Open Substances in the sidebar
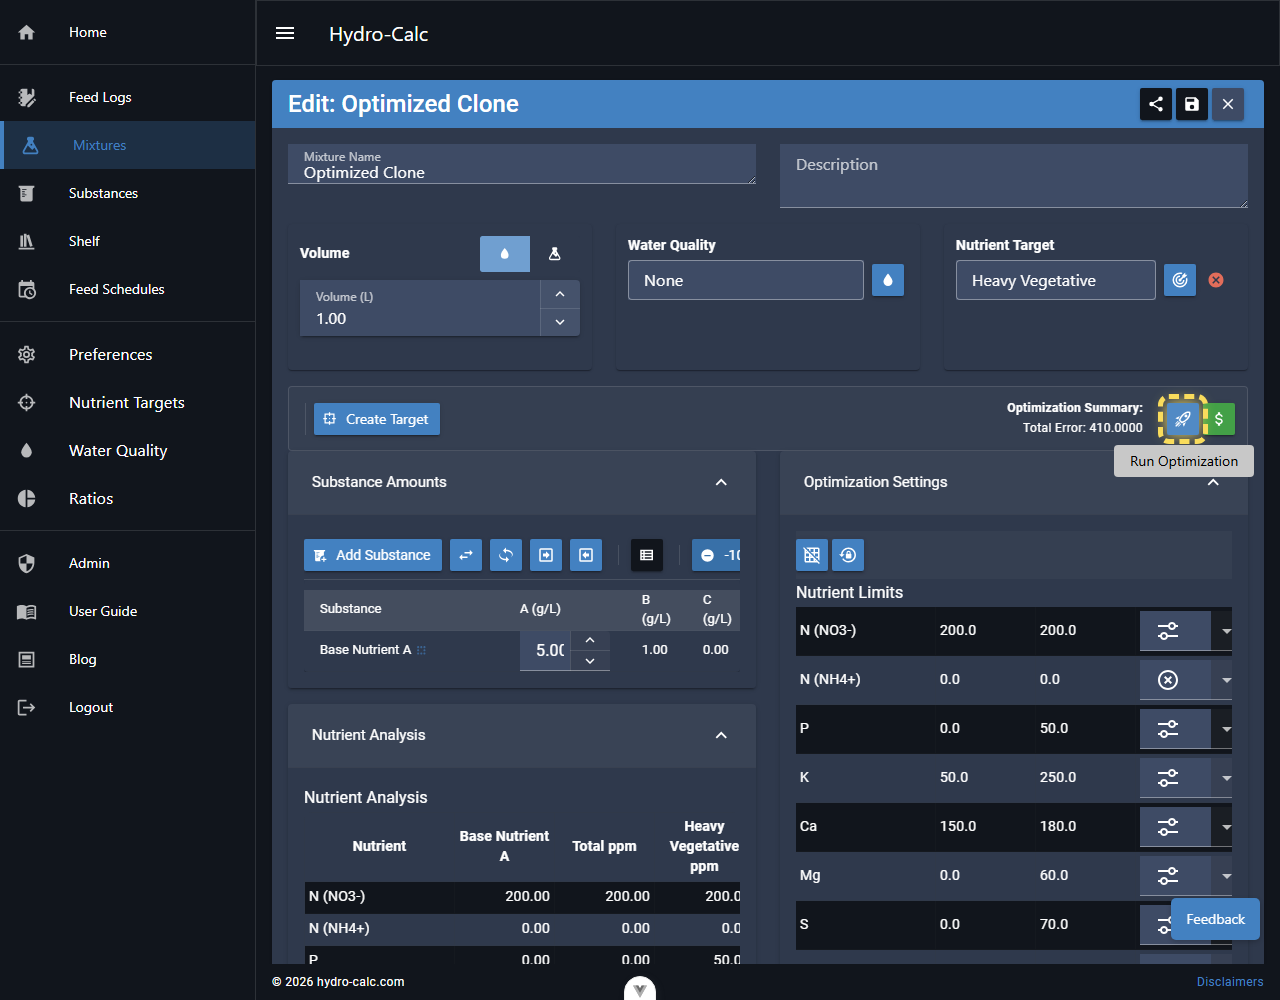The image size is (1280, 1000). point(128,193)
